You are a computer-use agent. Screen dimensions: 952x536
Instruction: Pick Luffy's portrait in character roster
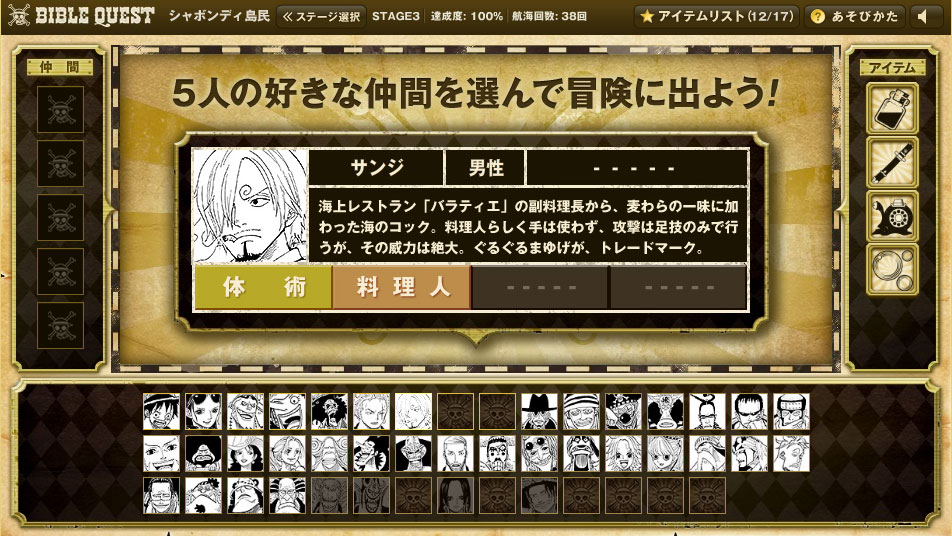[162, 411]
